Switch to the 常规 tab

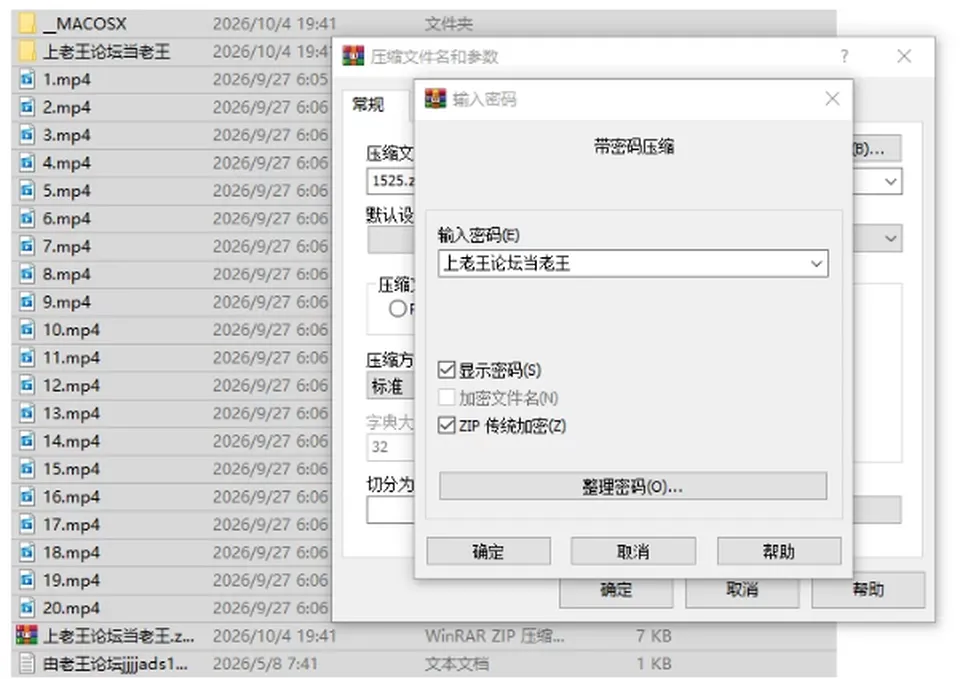point(369,105)
